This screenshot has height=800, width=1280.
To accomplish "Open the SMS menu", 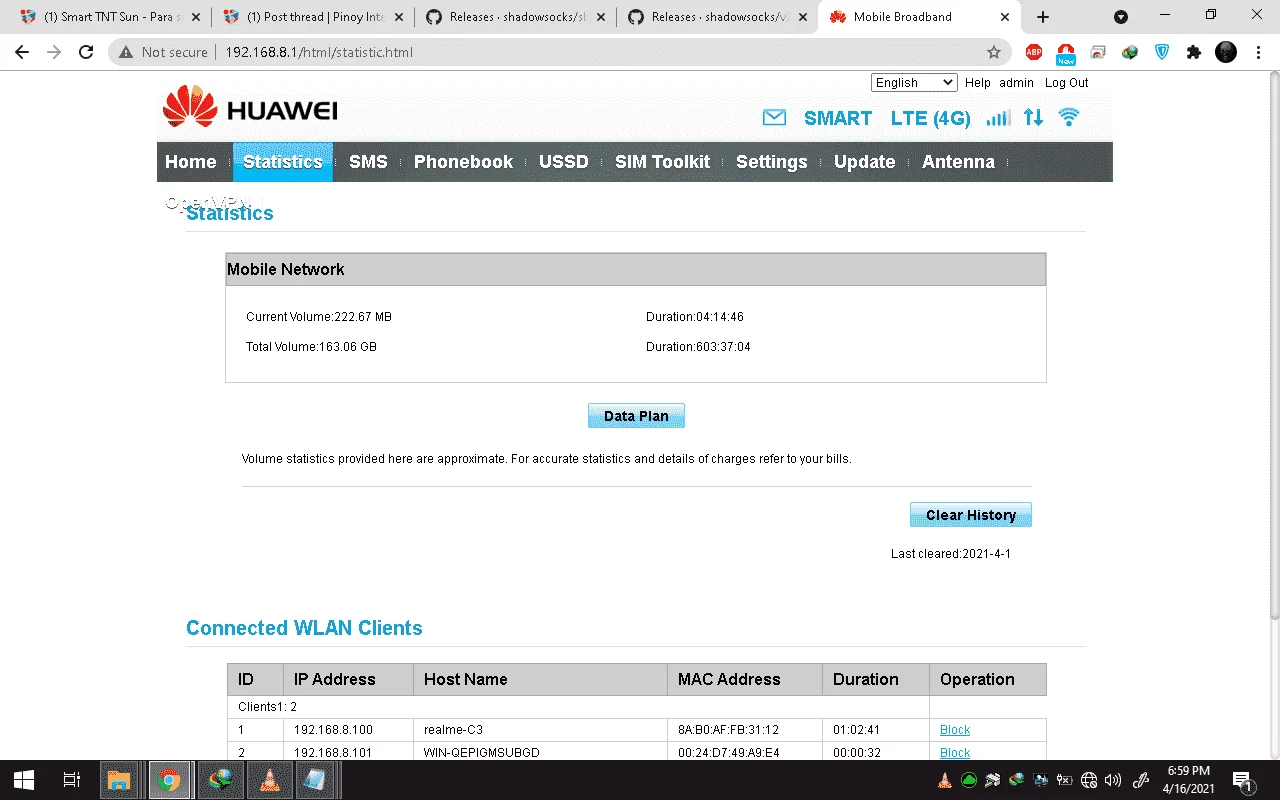I will 368,162.
